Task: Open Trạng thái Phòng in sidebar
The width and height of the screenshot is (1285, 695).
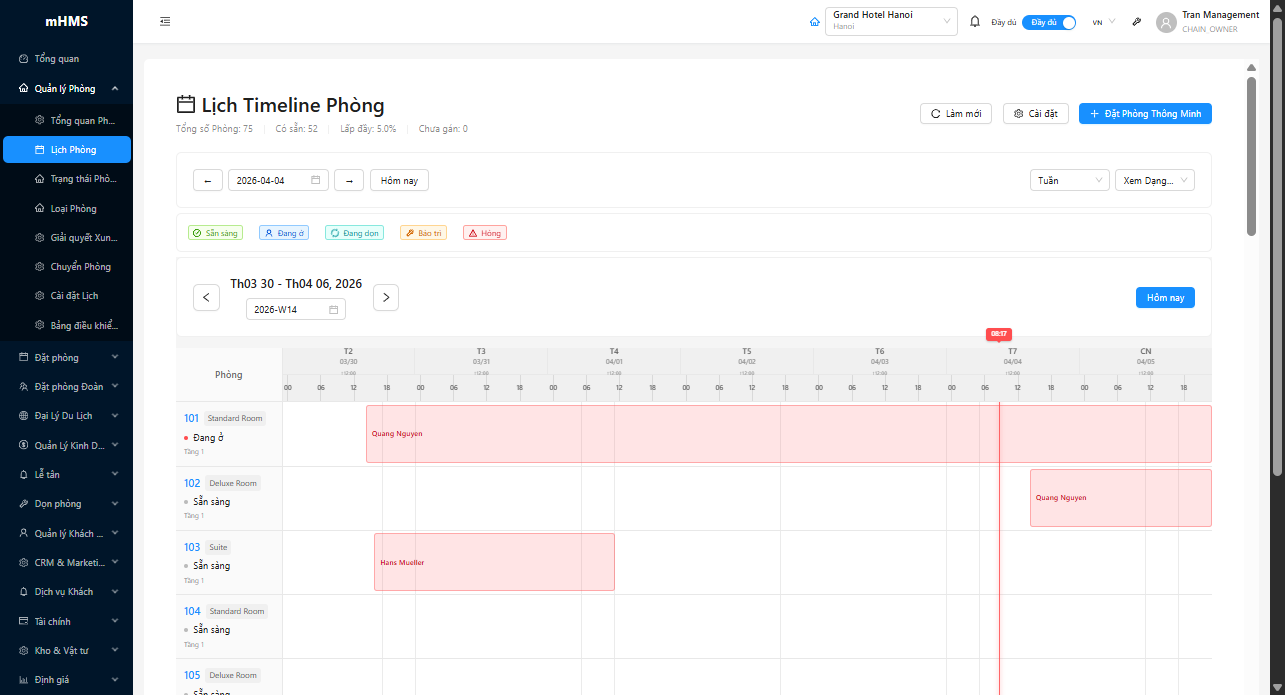Action: (82, 179)
